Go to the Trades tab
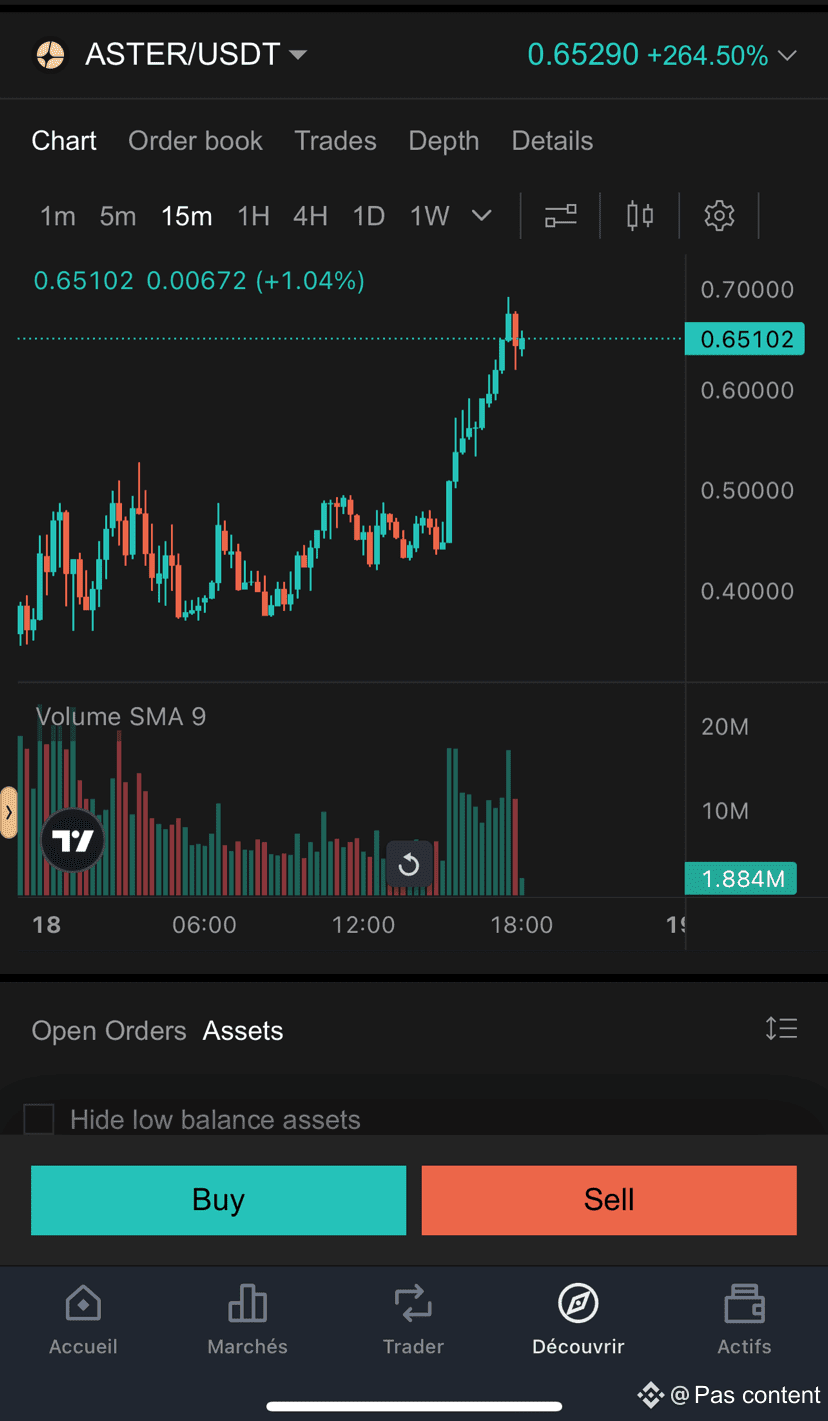Viewport: 828px width, 1421px height. click(335, 141)
